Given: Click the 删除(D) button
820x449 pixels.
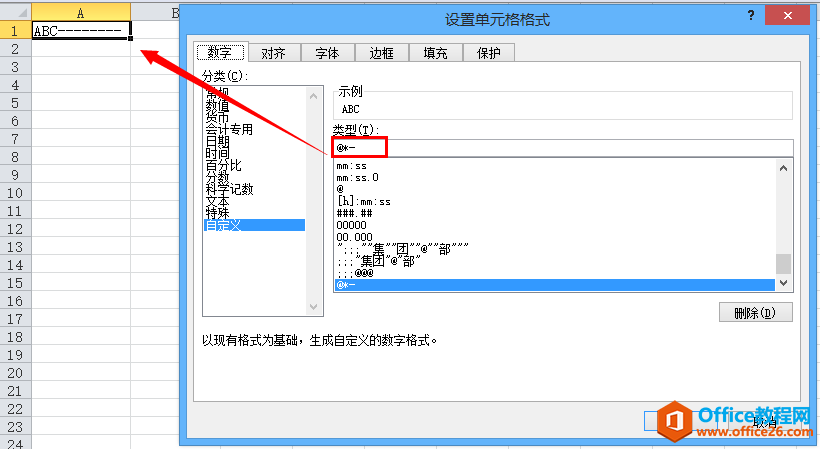Looking at the screenshot, I should point(756,313).
